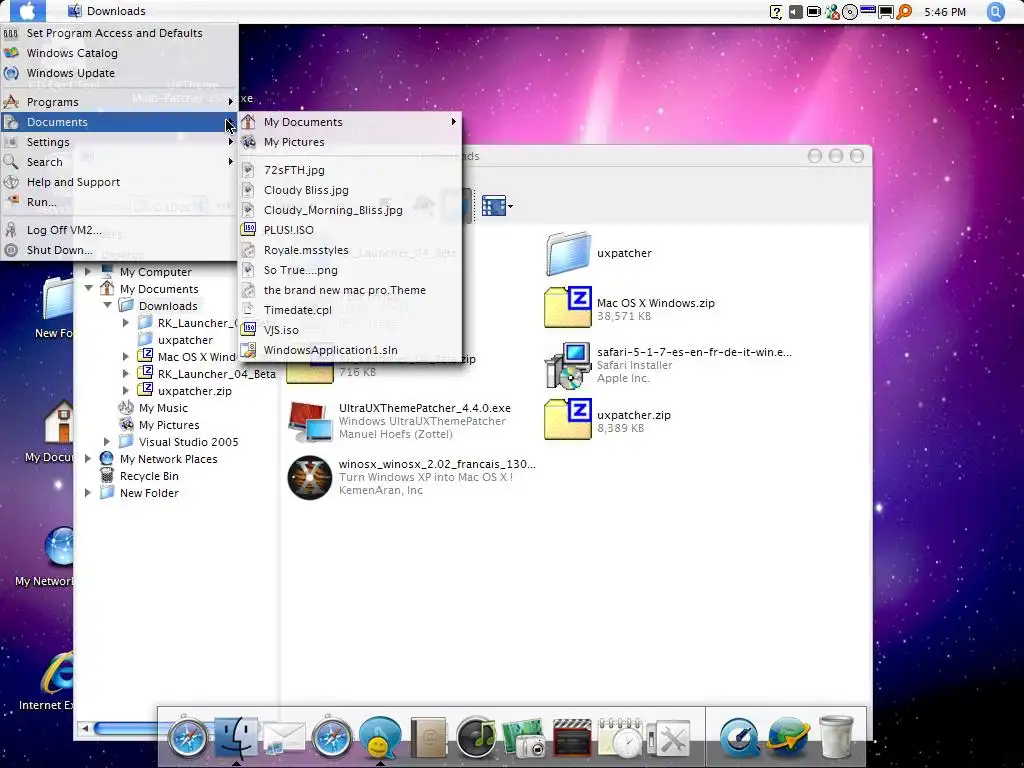Collapse My Documents node in folder tree
Viewport: 1024px width, 768px height.
(x=88, y=289)
